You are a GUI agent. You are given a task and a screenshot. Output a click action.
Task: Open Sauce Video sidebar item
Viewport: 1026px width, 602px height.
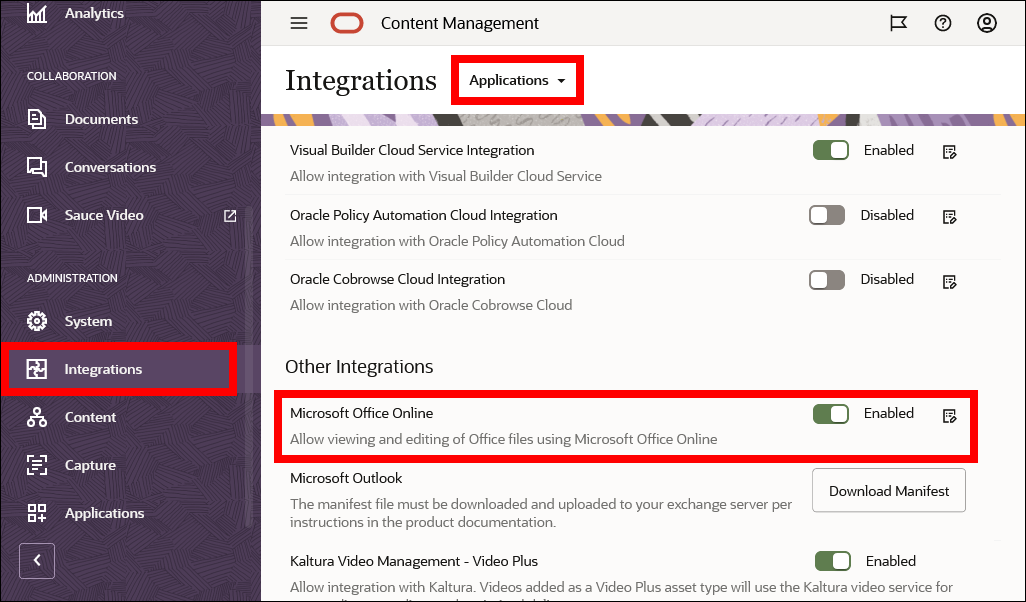[x=104, y=215]
